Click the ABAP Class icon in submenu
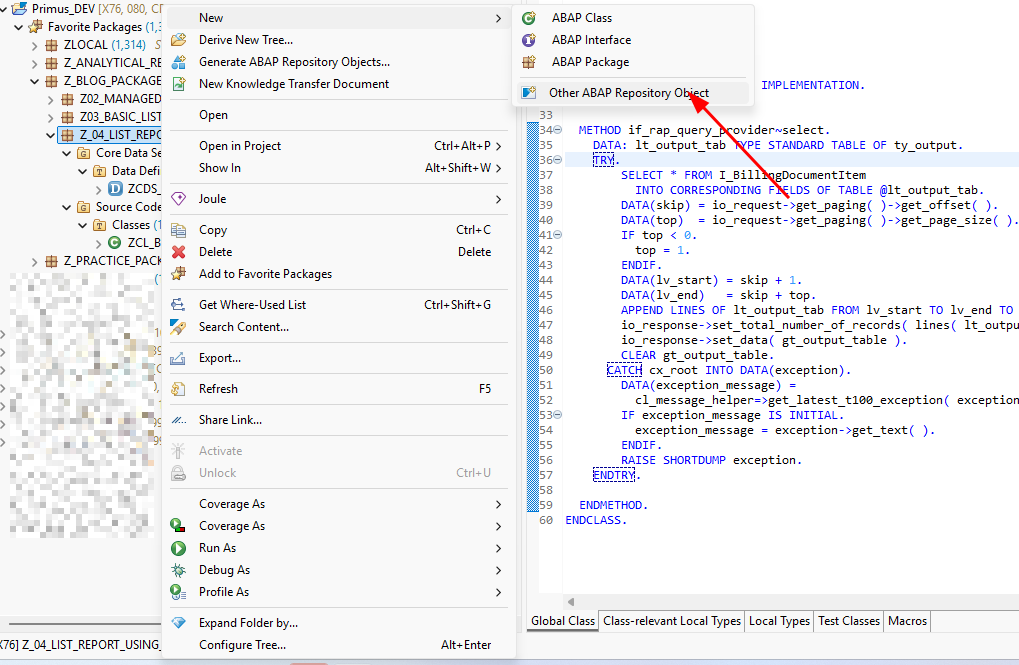 [x=529, y=18]
